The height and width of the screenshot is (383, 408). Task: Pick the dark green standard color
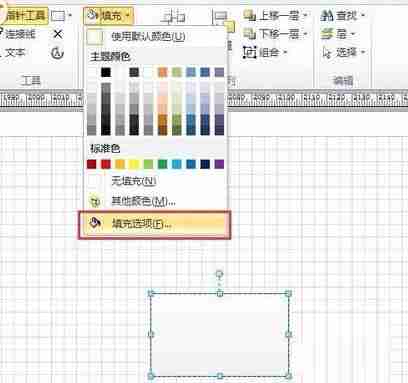coord(162,164)
